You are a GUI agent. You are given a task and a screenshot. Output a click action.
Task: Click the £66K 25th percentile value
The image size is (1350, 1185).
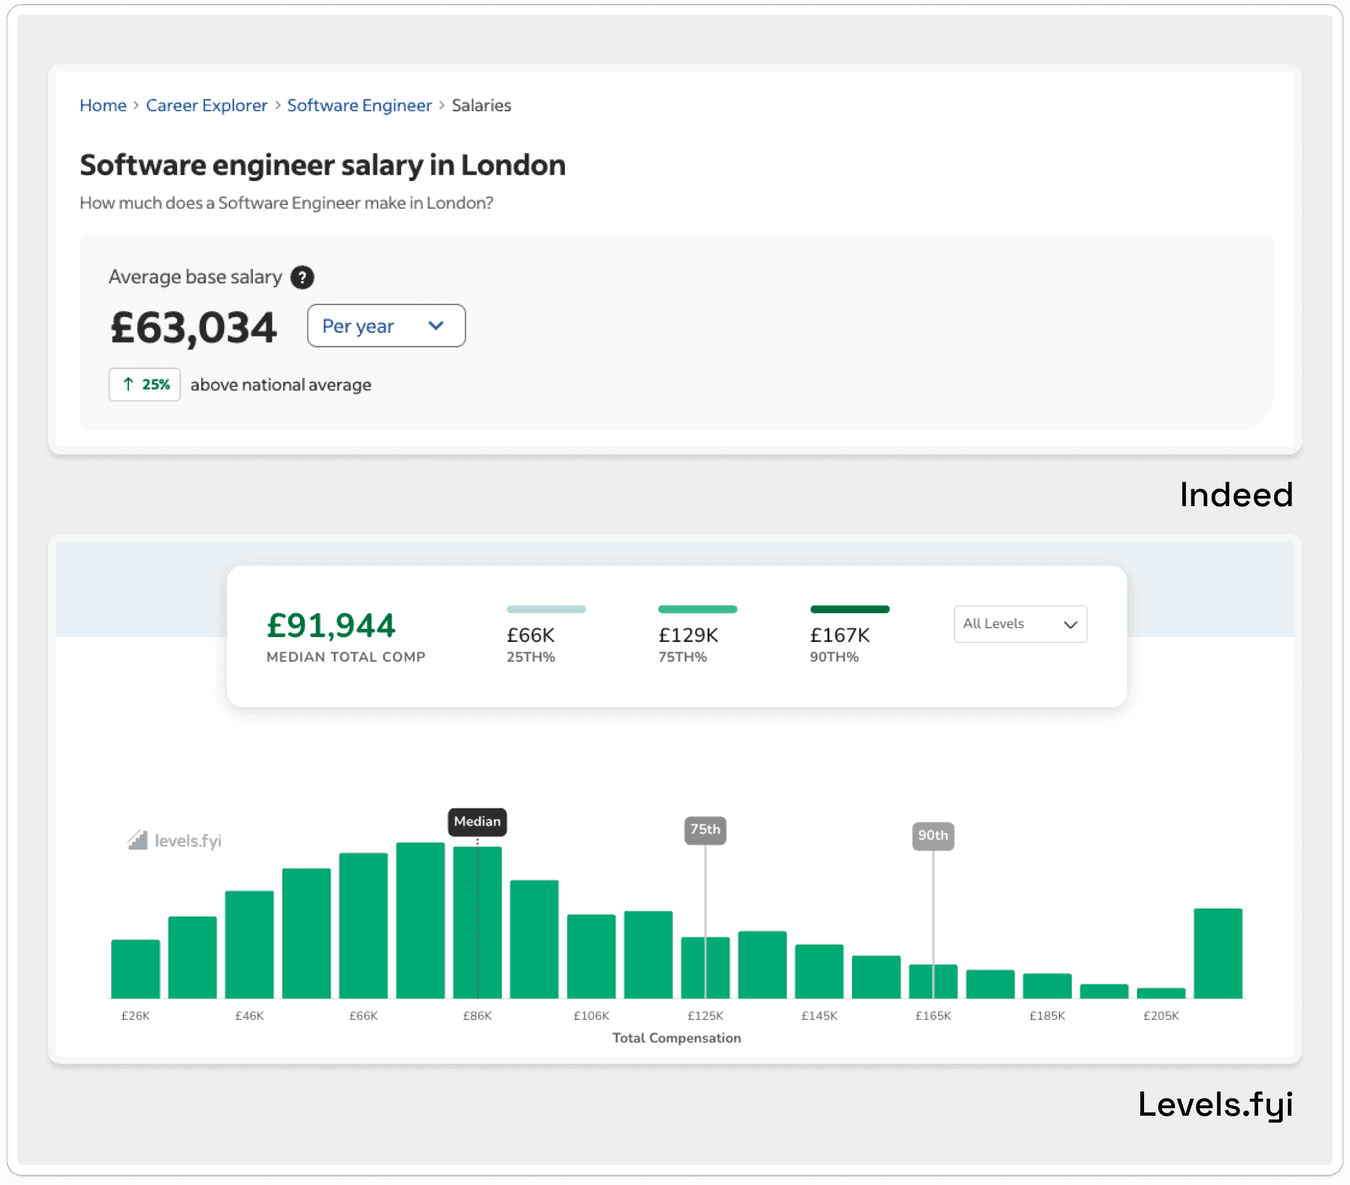click(531, 635)
